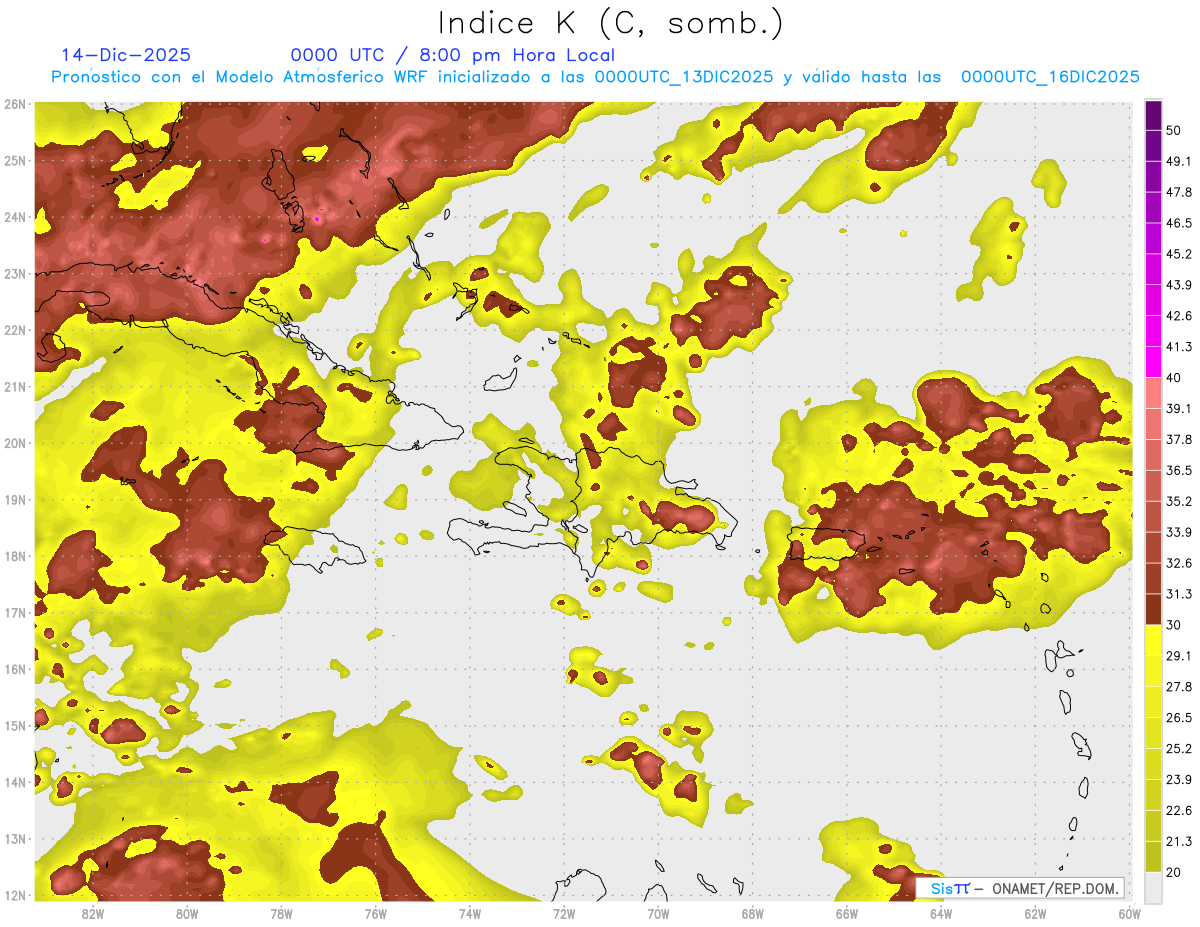Viewport: 1200px width, 927px height.
Task: Click the '66W' longitude label
Action: [847, 913]
